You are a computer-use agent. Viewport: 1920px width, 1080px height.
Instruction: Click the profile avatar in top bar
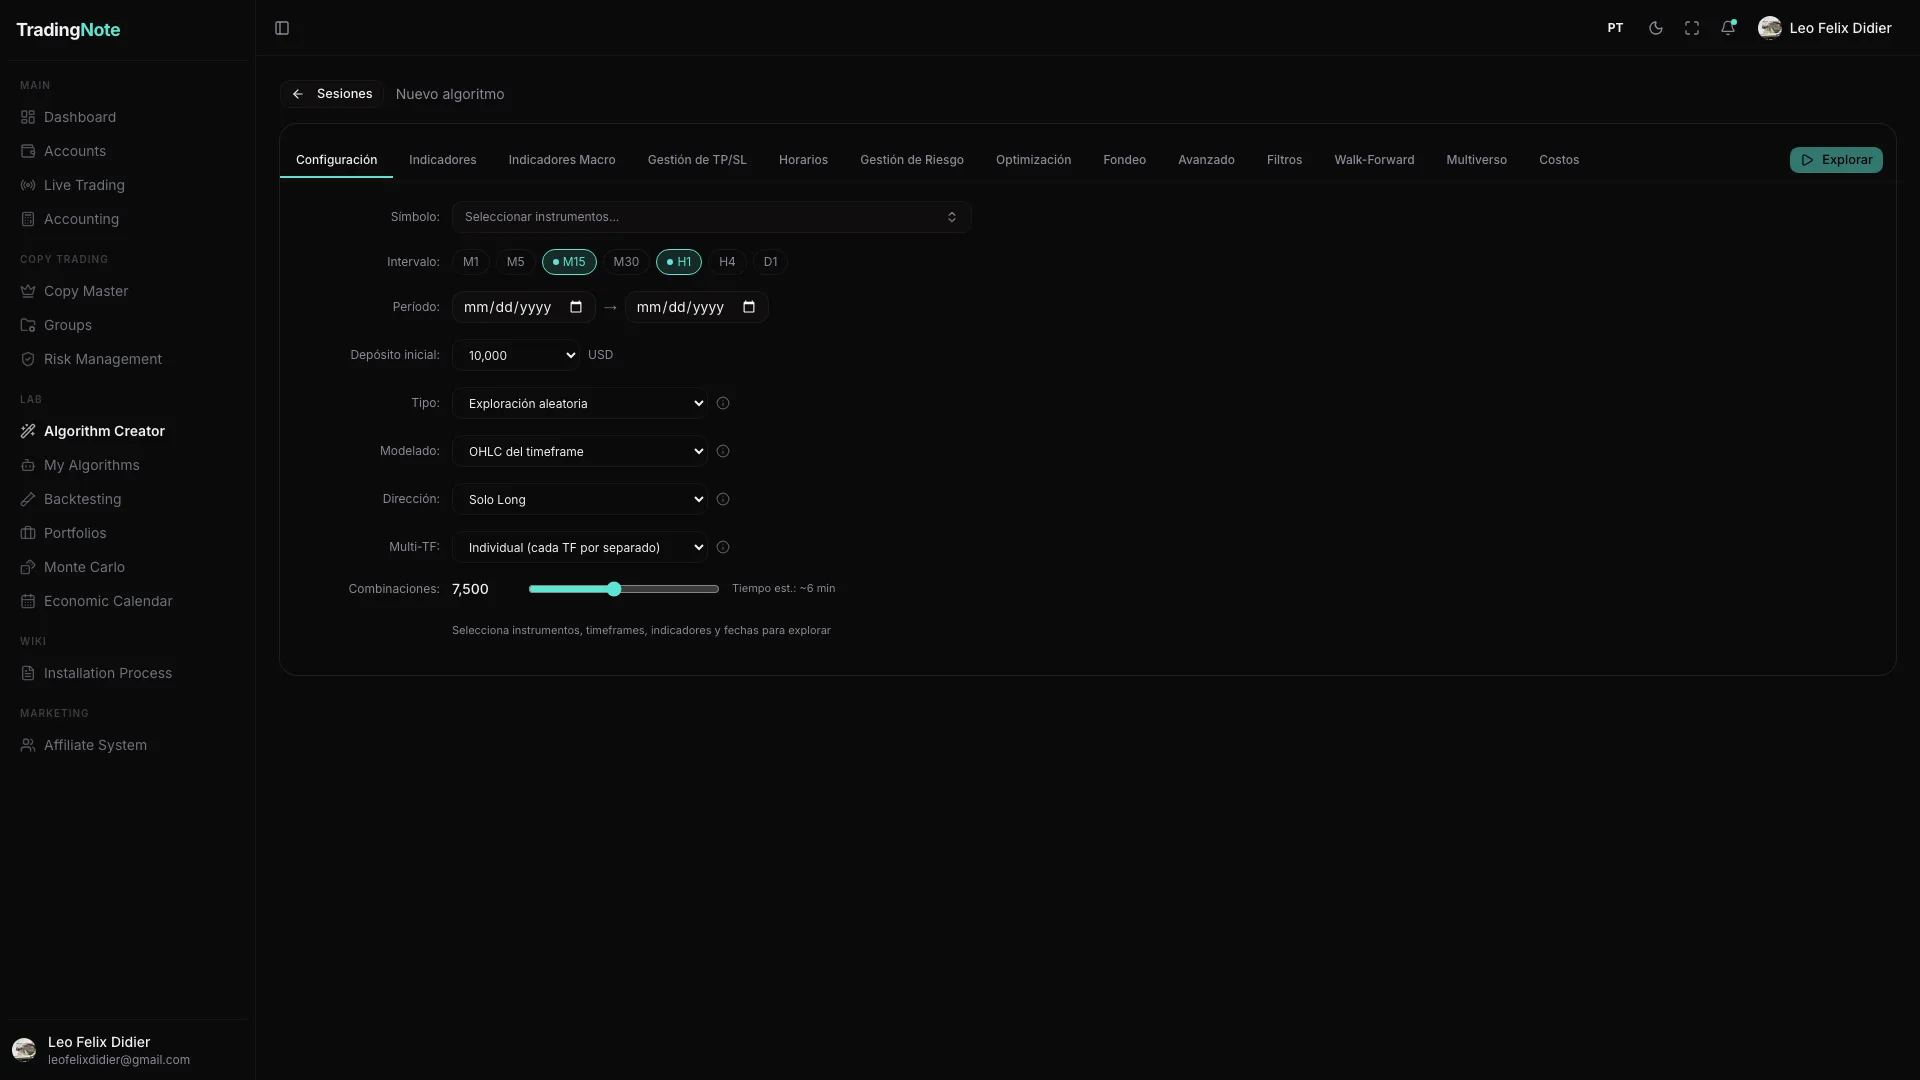1769,28
